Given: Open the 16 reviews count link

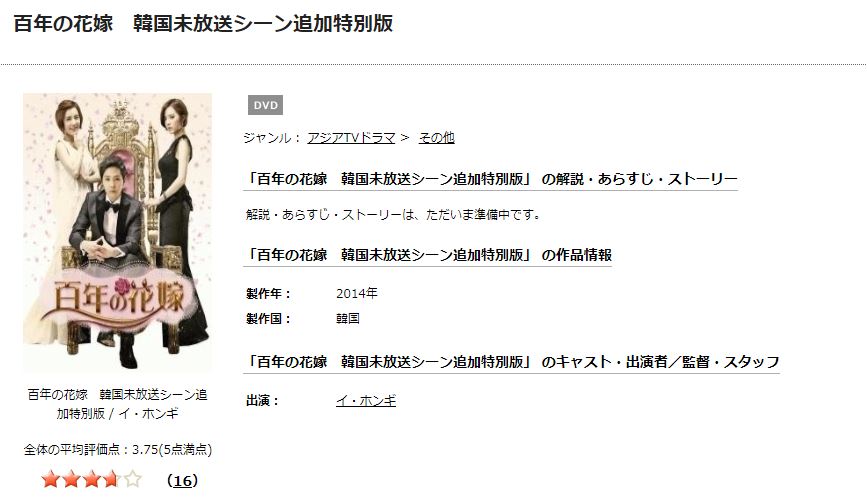Looking at the screenshot, I should point(182,481).
